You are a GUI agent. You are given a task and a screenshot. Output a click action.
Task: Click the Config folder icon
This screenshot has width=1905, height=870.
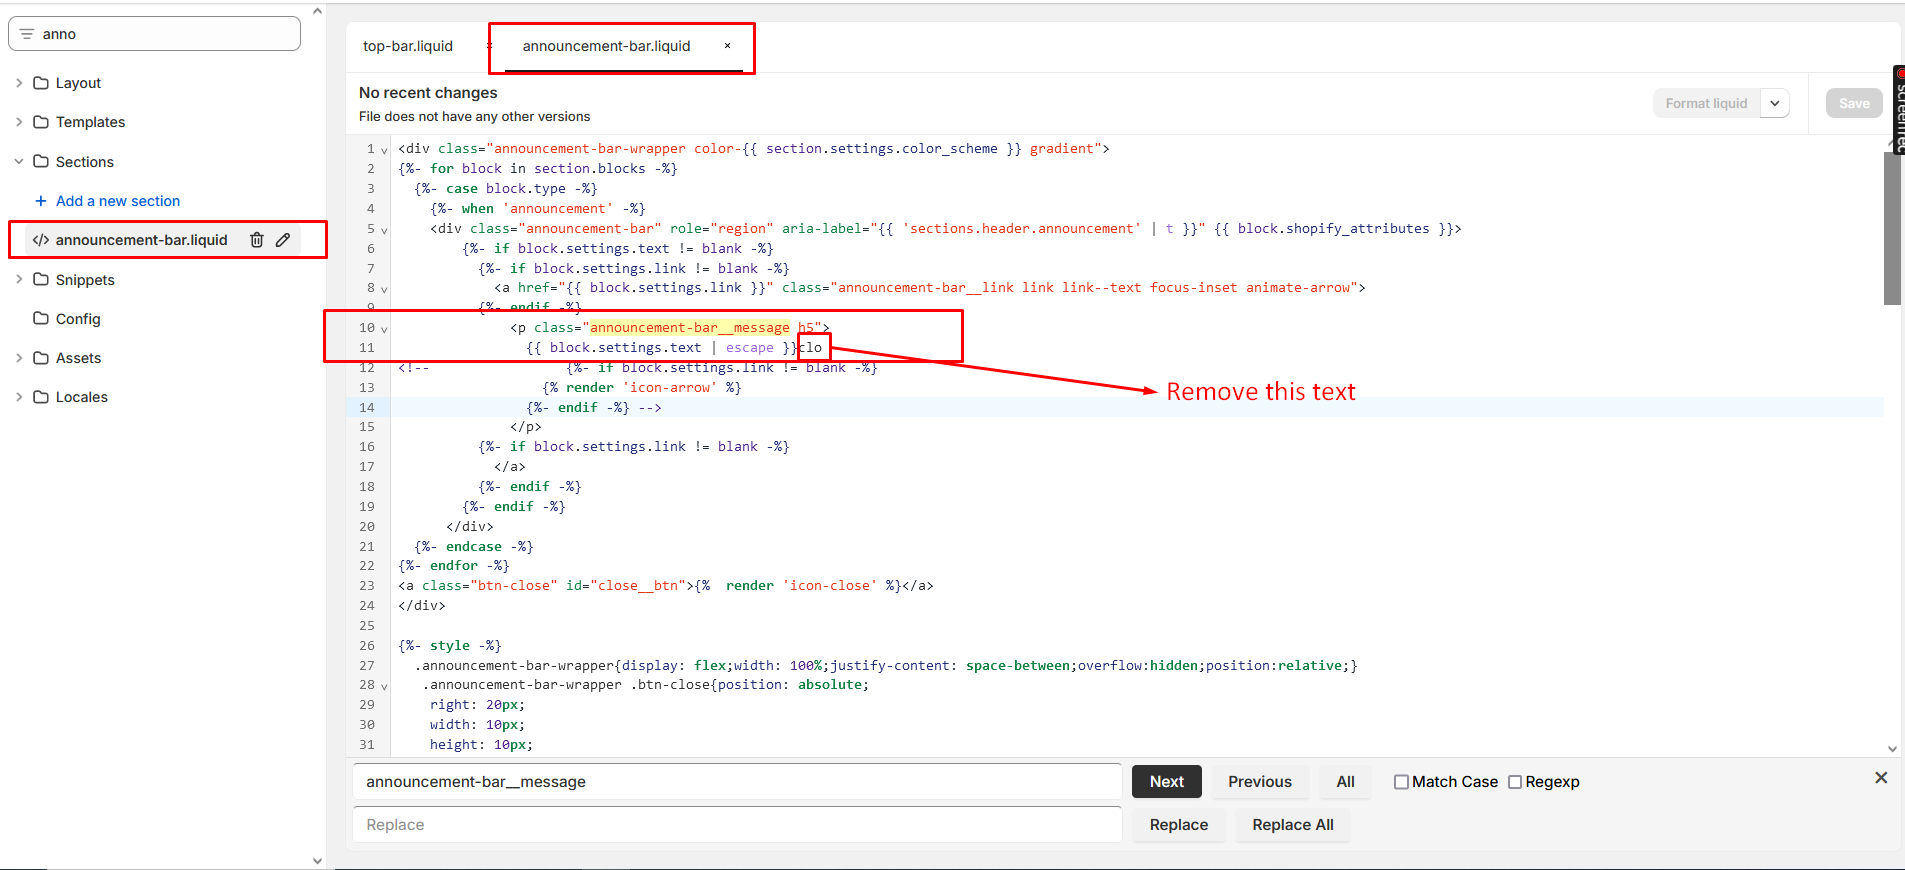[41, 318]
